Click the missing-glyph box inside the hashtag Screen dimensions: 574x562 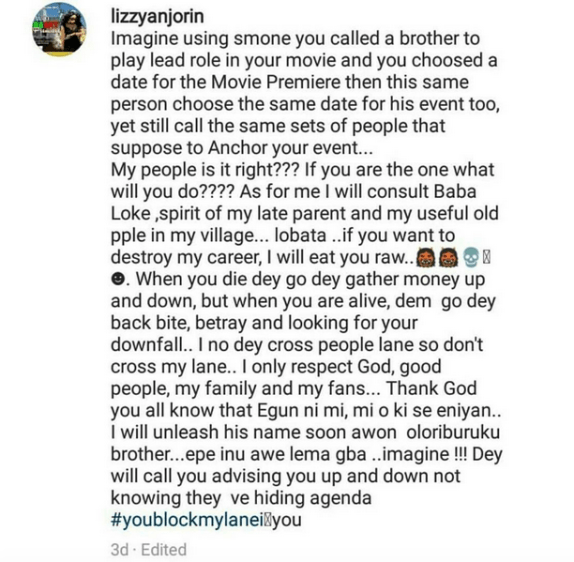[x=266, y=520]
